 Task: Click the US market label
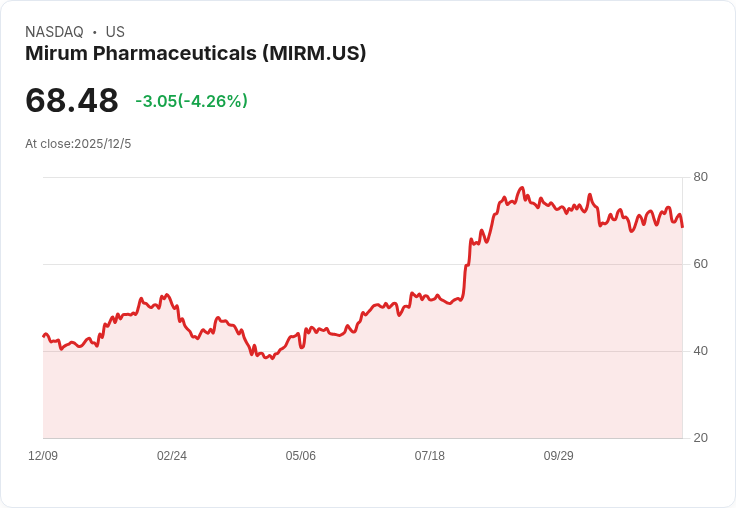(115, 32)
